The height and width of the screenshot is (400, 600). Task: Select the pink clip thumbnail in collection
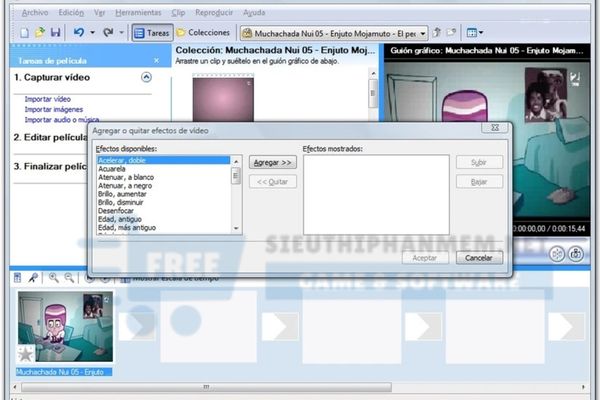point(223,99)
